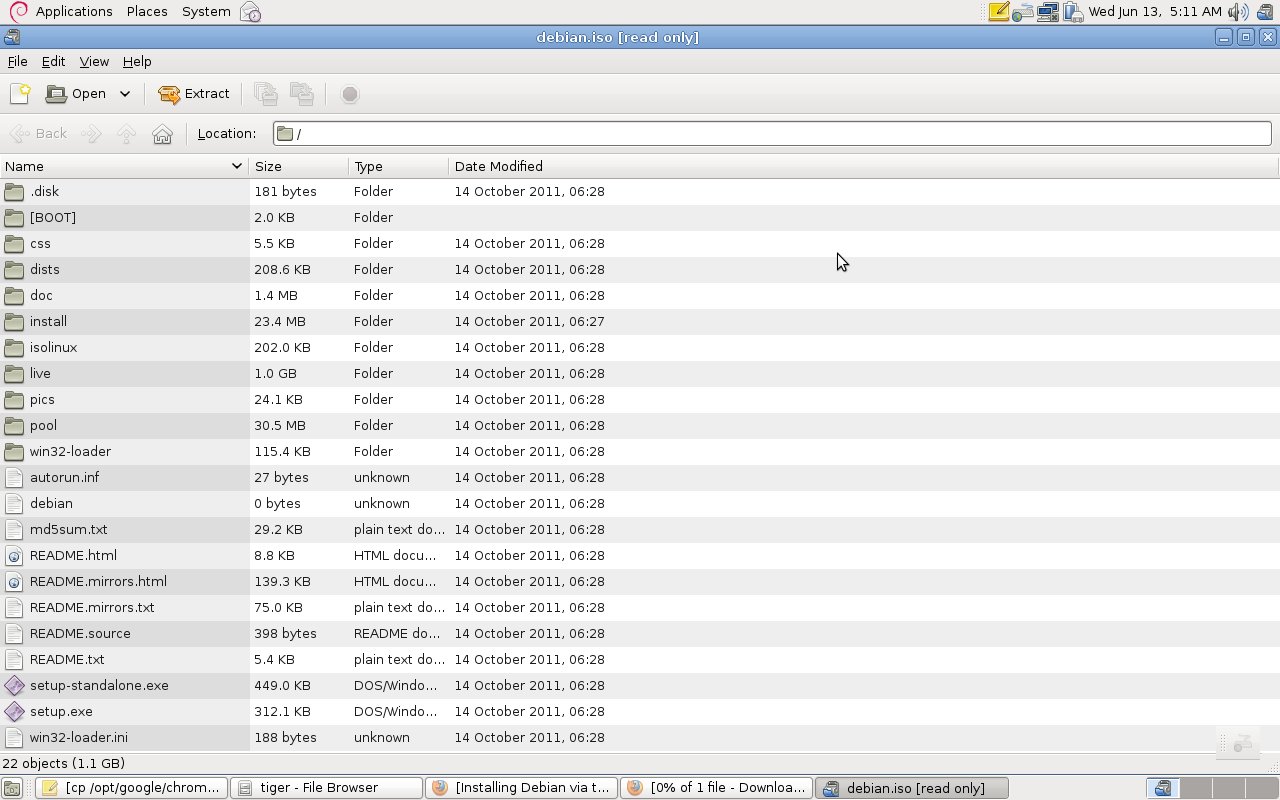Click the Stop operation toolbar icon
Viewport: 1280px width, 800px height.
pyautogui.click(x=350, y=94)
